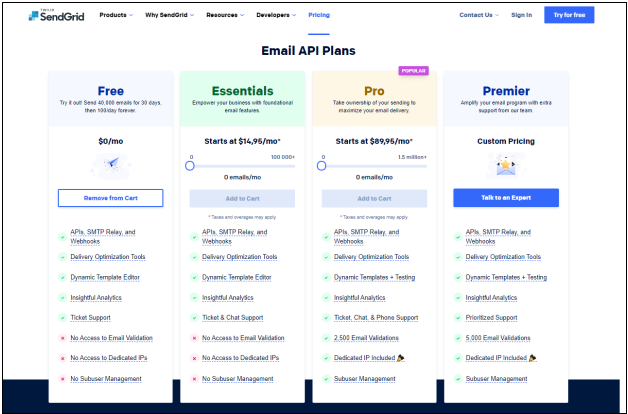
Task: Click Remove from Cart on Free plan
Action: pos(111,198)
